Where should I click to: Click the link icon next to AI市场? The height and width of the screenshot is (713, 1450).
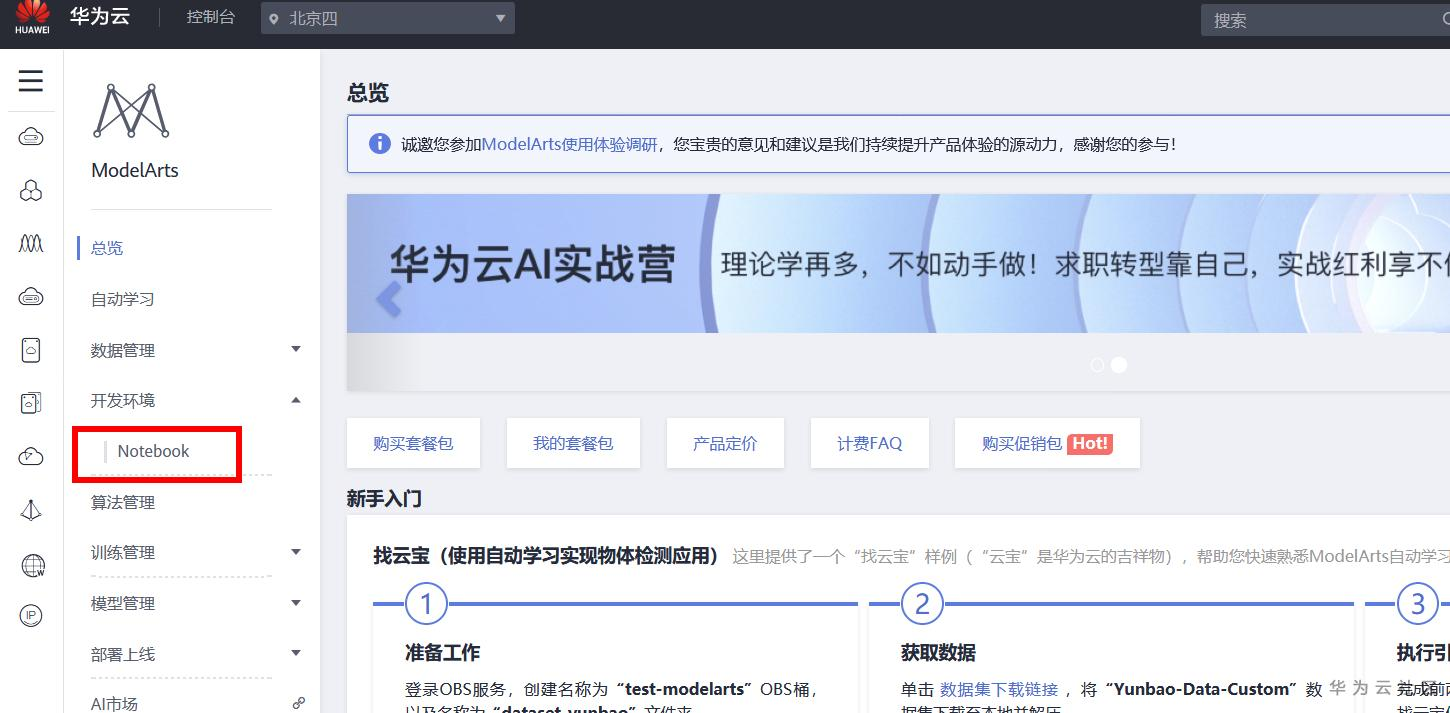298,703
